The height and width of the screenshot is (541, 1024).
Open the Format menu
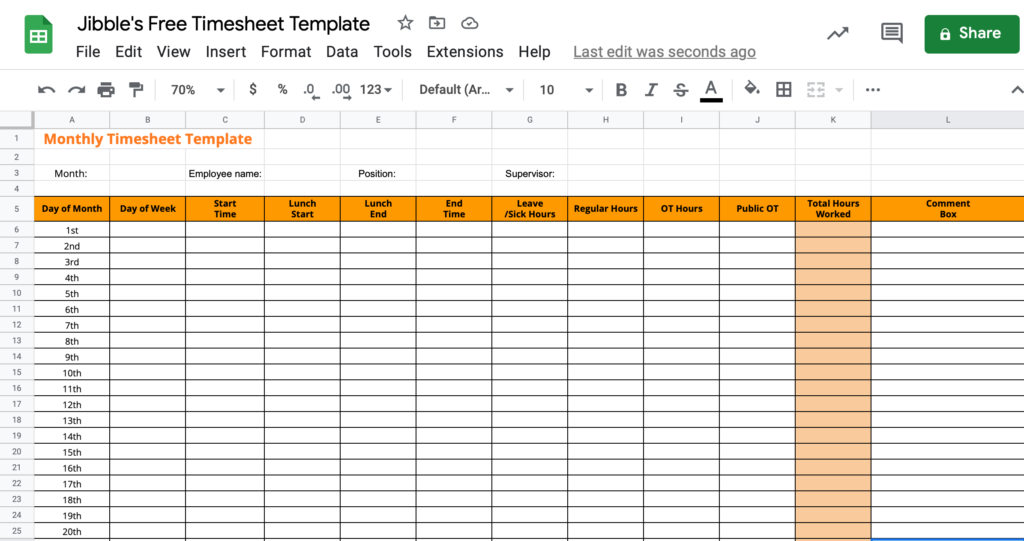pyautogui.click(x=286, y=52)
